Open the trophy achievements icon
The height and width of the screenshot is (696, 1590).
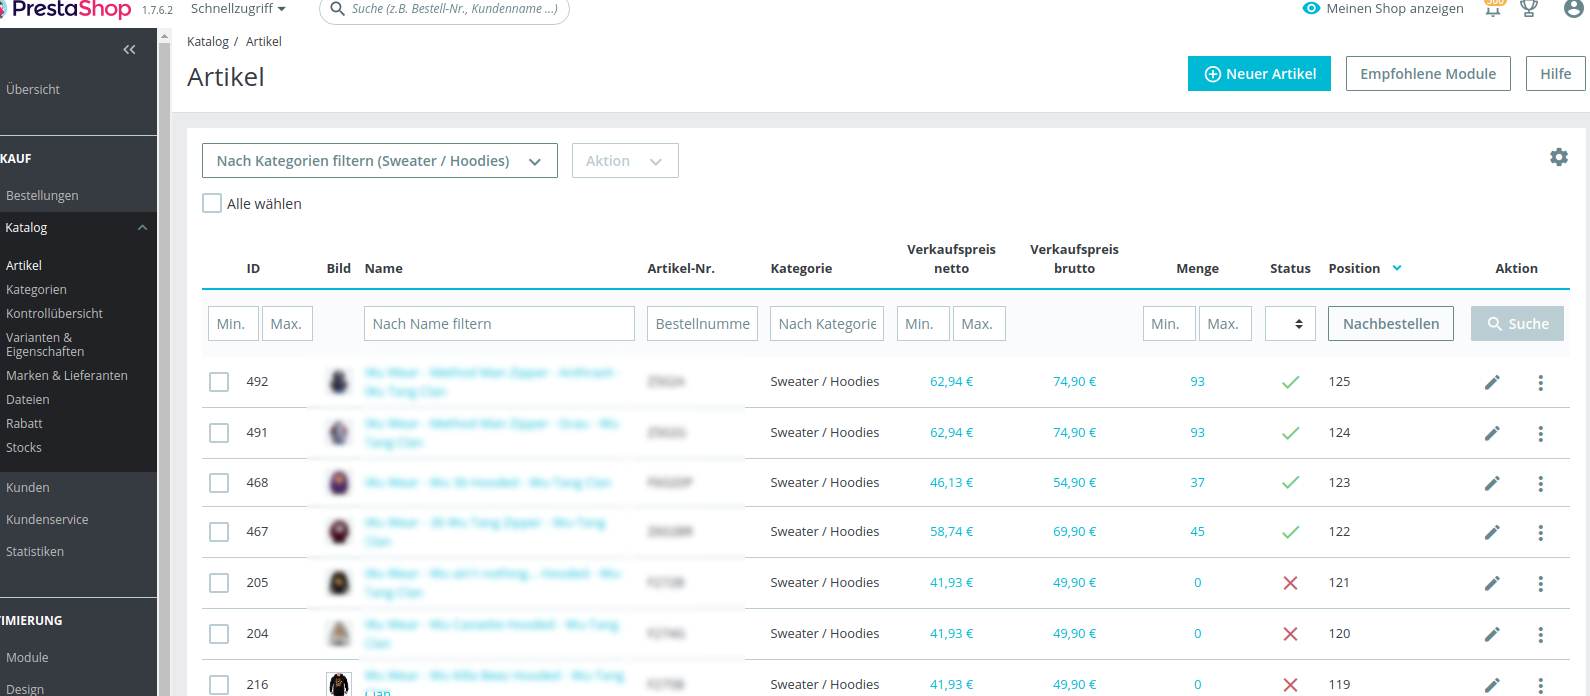1528,9
